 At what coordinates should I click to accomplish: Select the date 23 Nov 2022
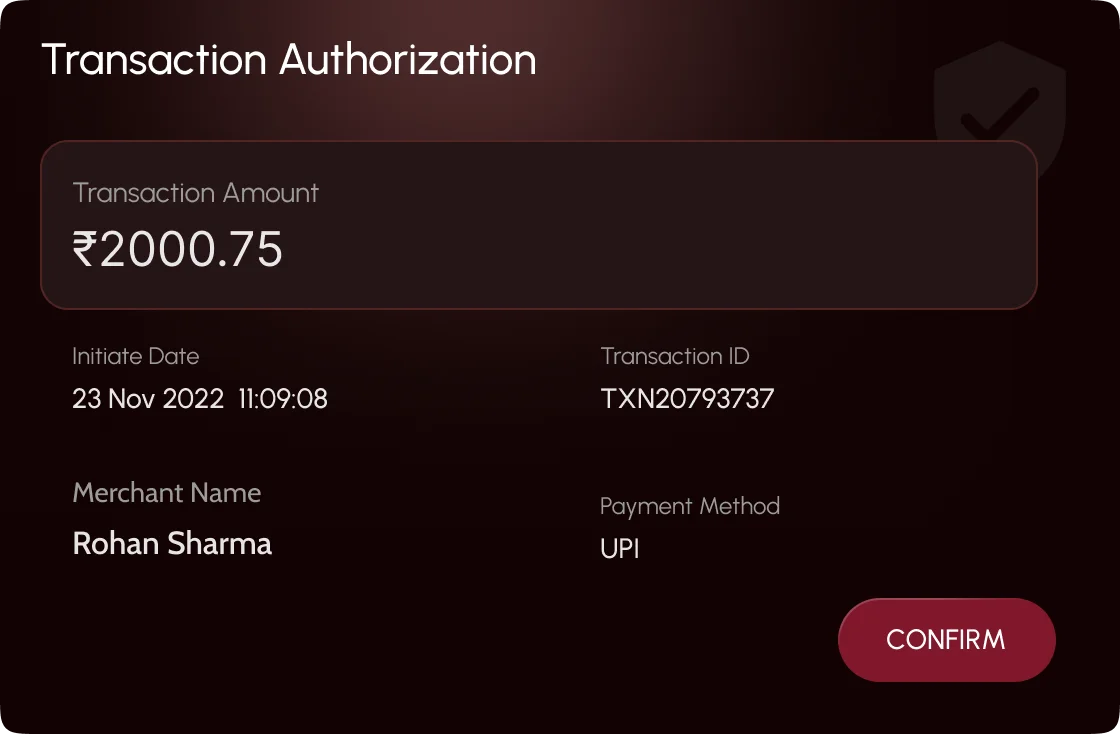point(148,398)
